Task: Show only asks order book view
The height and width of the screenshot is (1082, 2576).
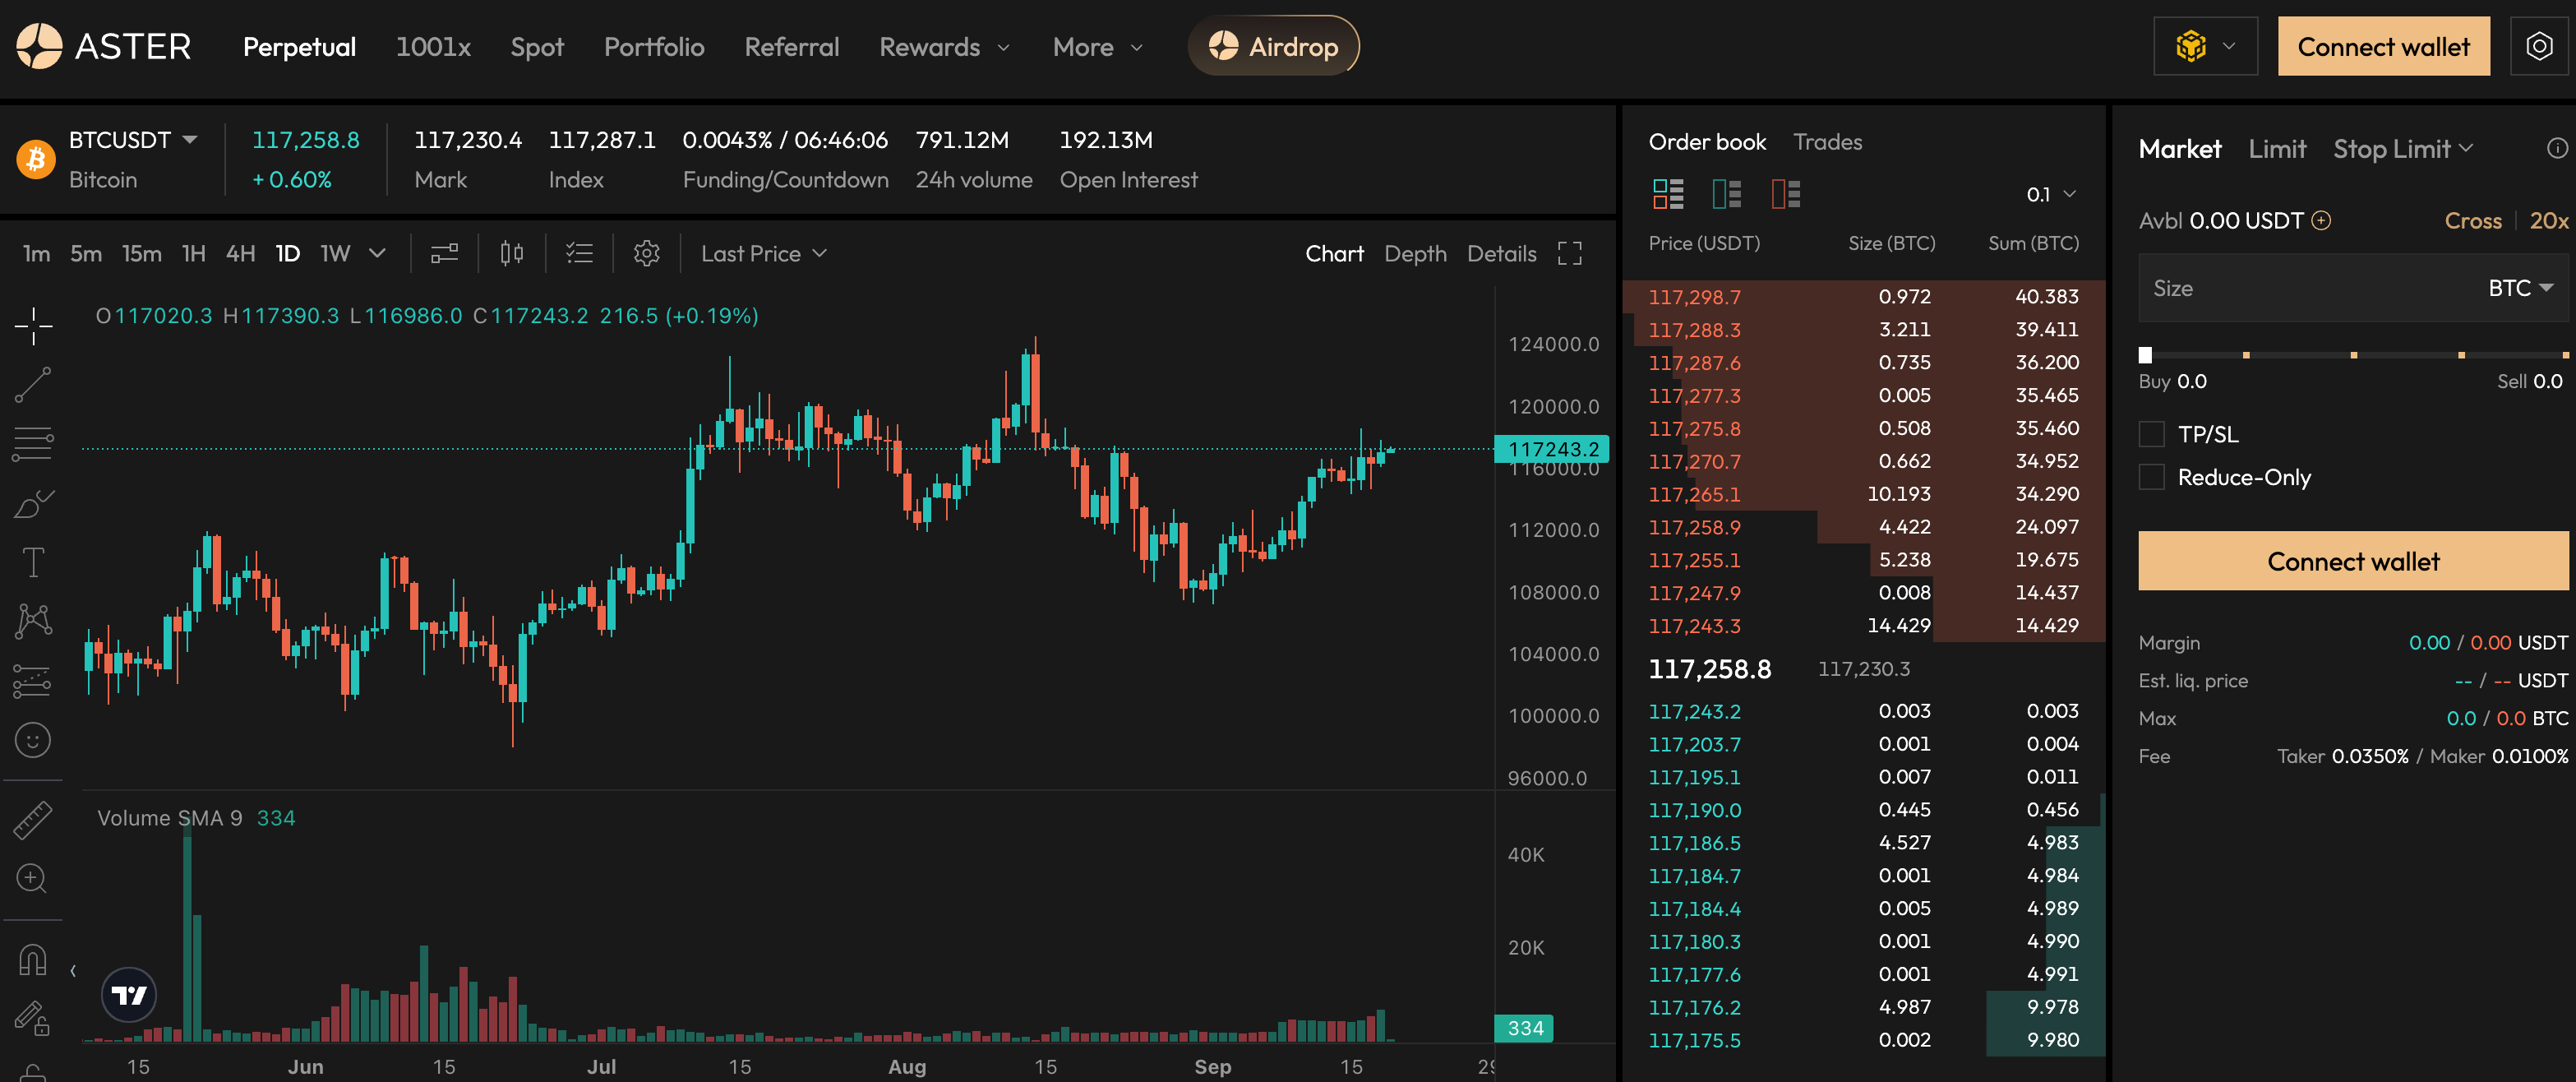Action: pos(1785,194)
